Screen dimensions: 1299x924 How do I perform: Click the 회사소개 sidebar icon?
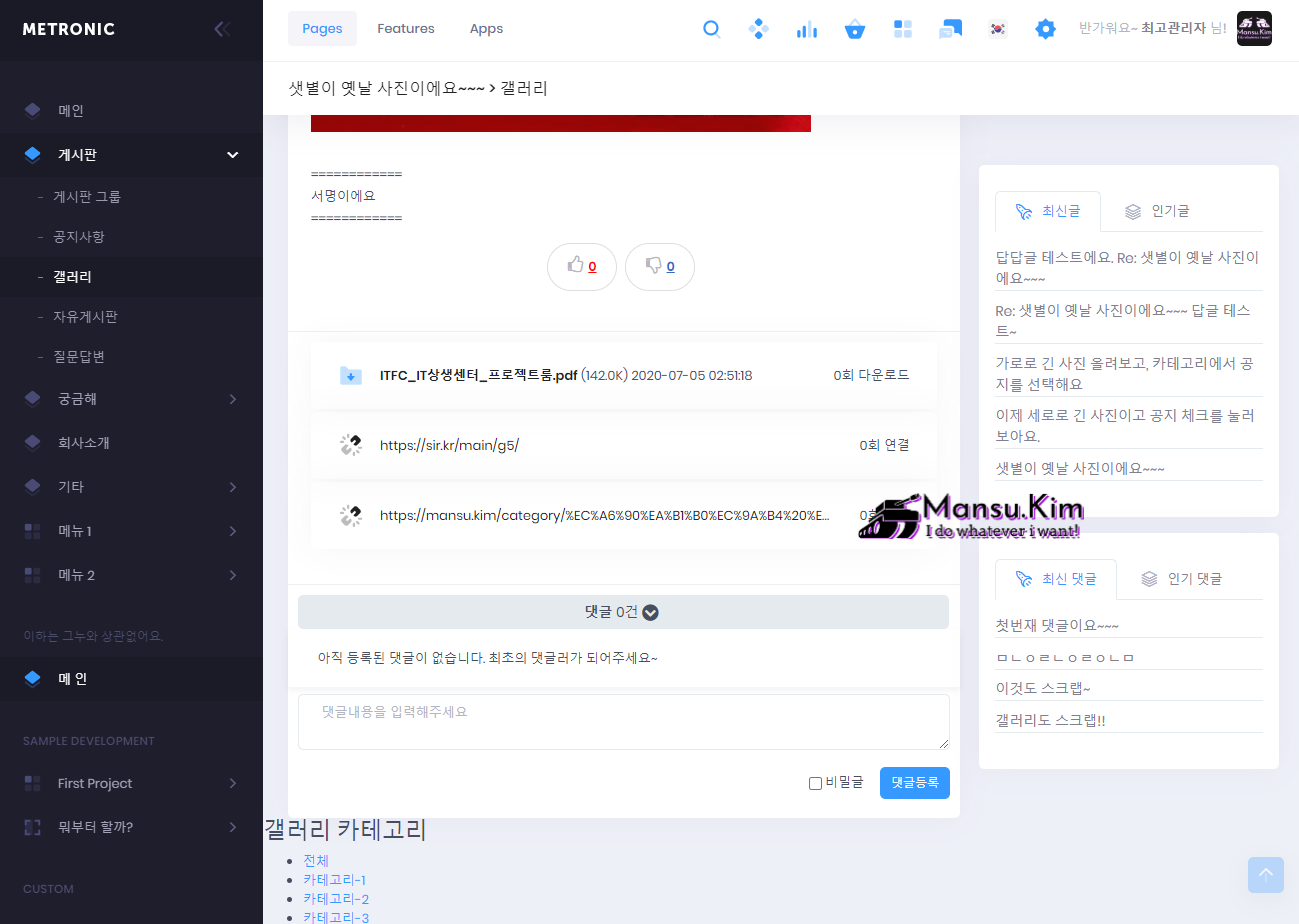[x=33, y=443]
